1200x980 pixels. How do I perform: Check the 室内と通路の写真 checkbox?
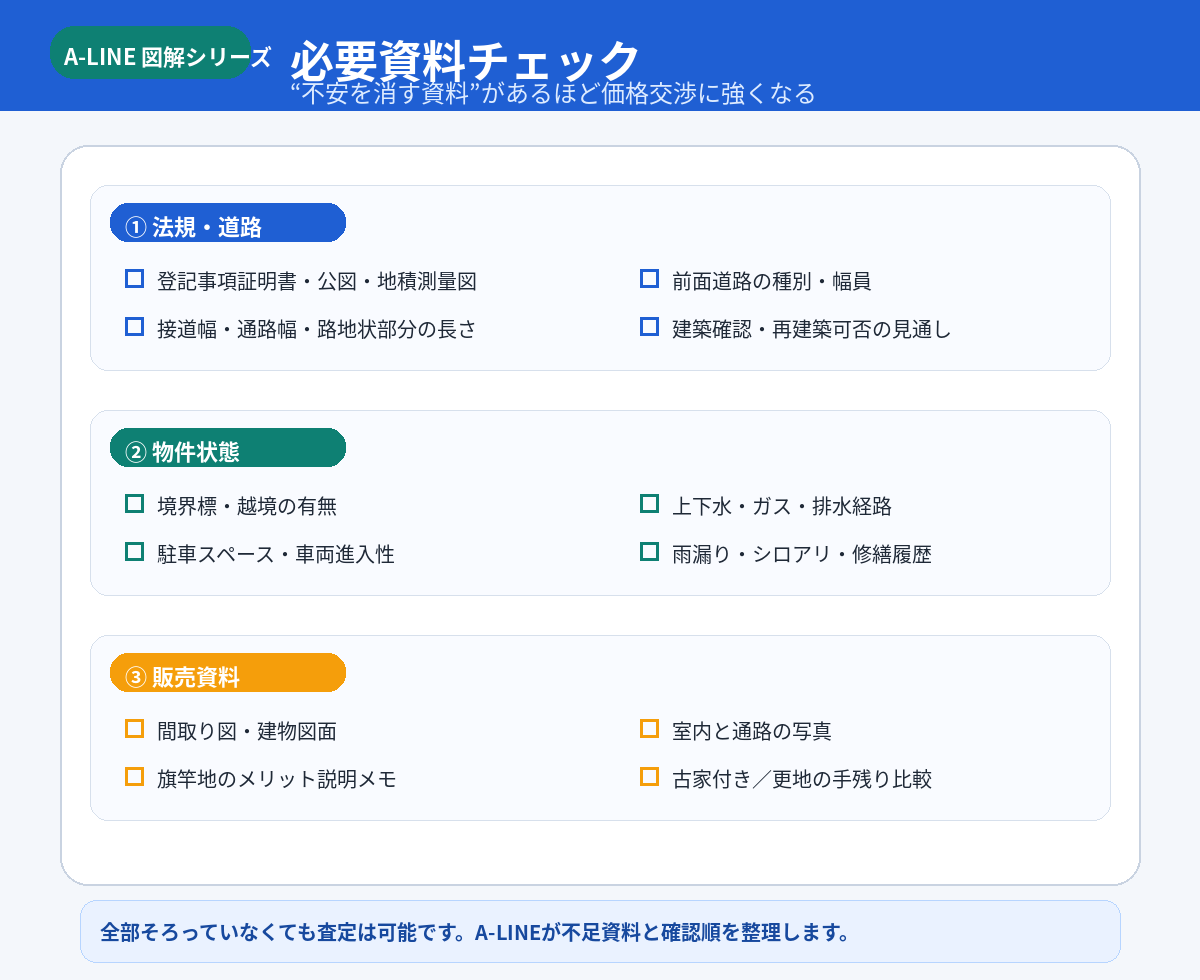pos(649,729)
